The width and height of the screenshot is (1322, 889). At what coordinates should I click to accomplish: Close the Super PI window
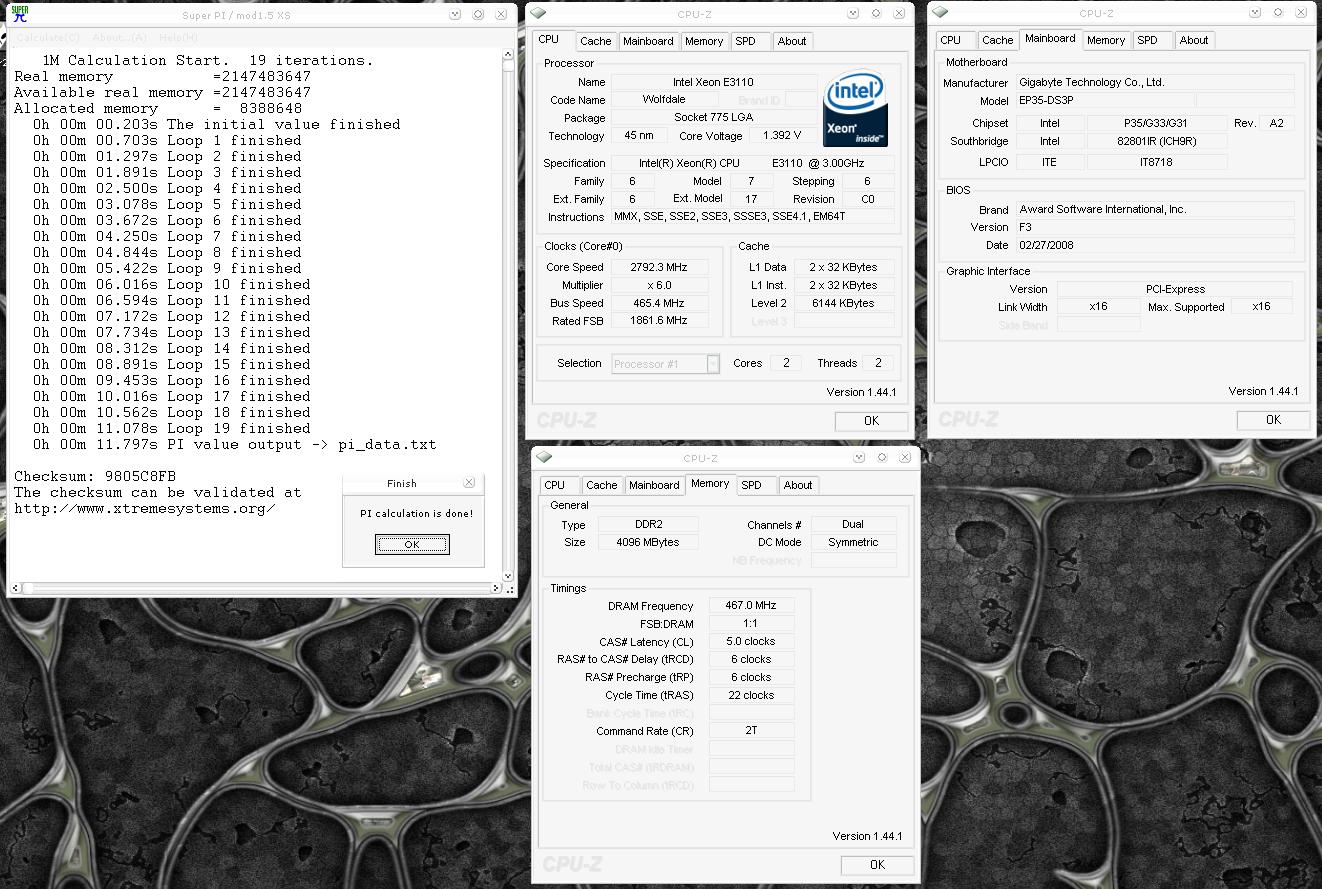pyautogui.click(x=500, y=14)
